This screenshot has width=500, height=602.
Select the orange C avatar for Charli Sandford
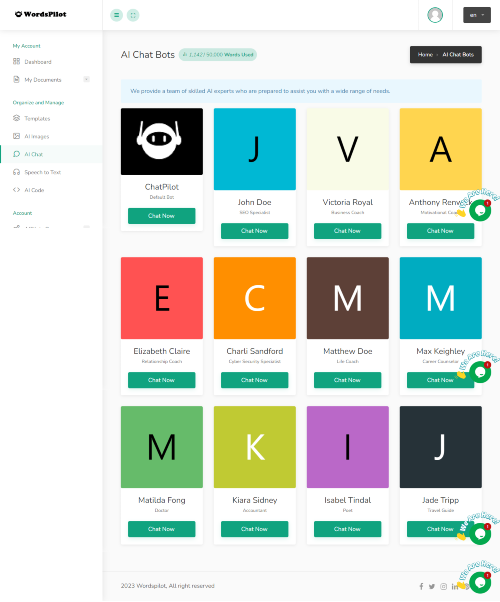255,298
